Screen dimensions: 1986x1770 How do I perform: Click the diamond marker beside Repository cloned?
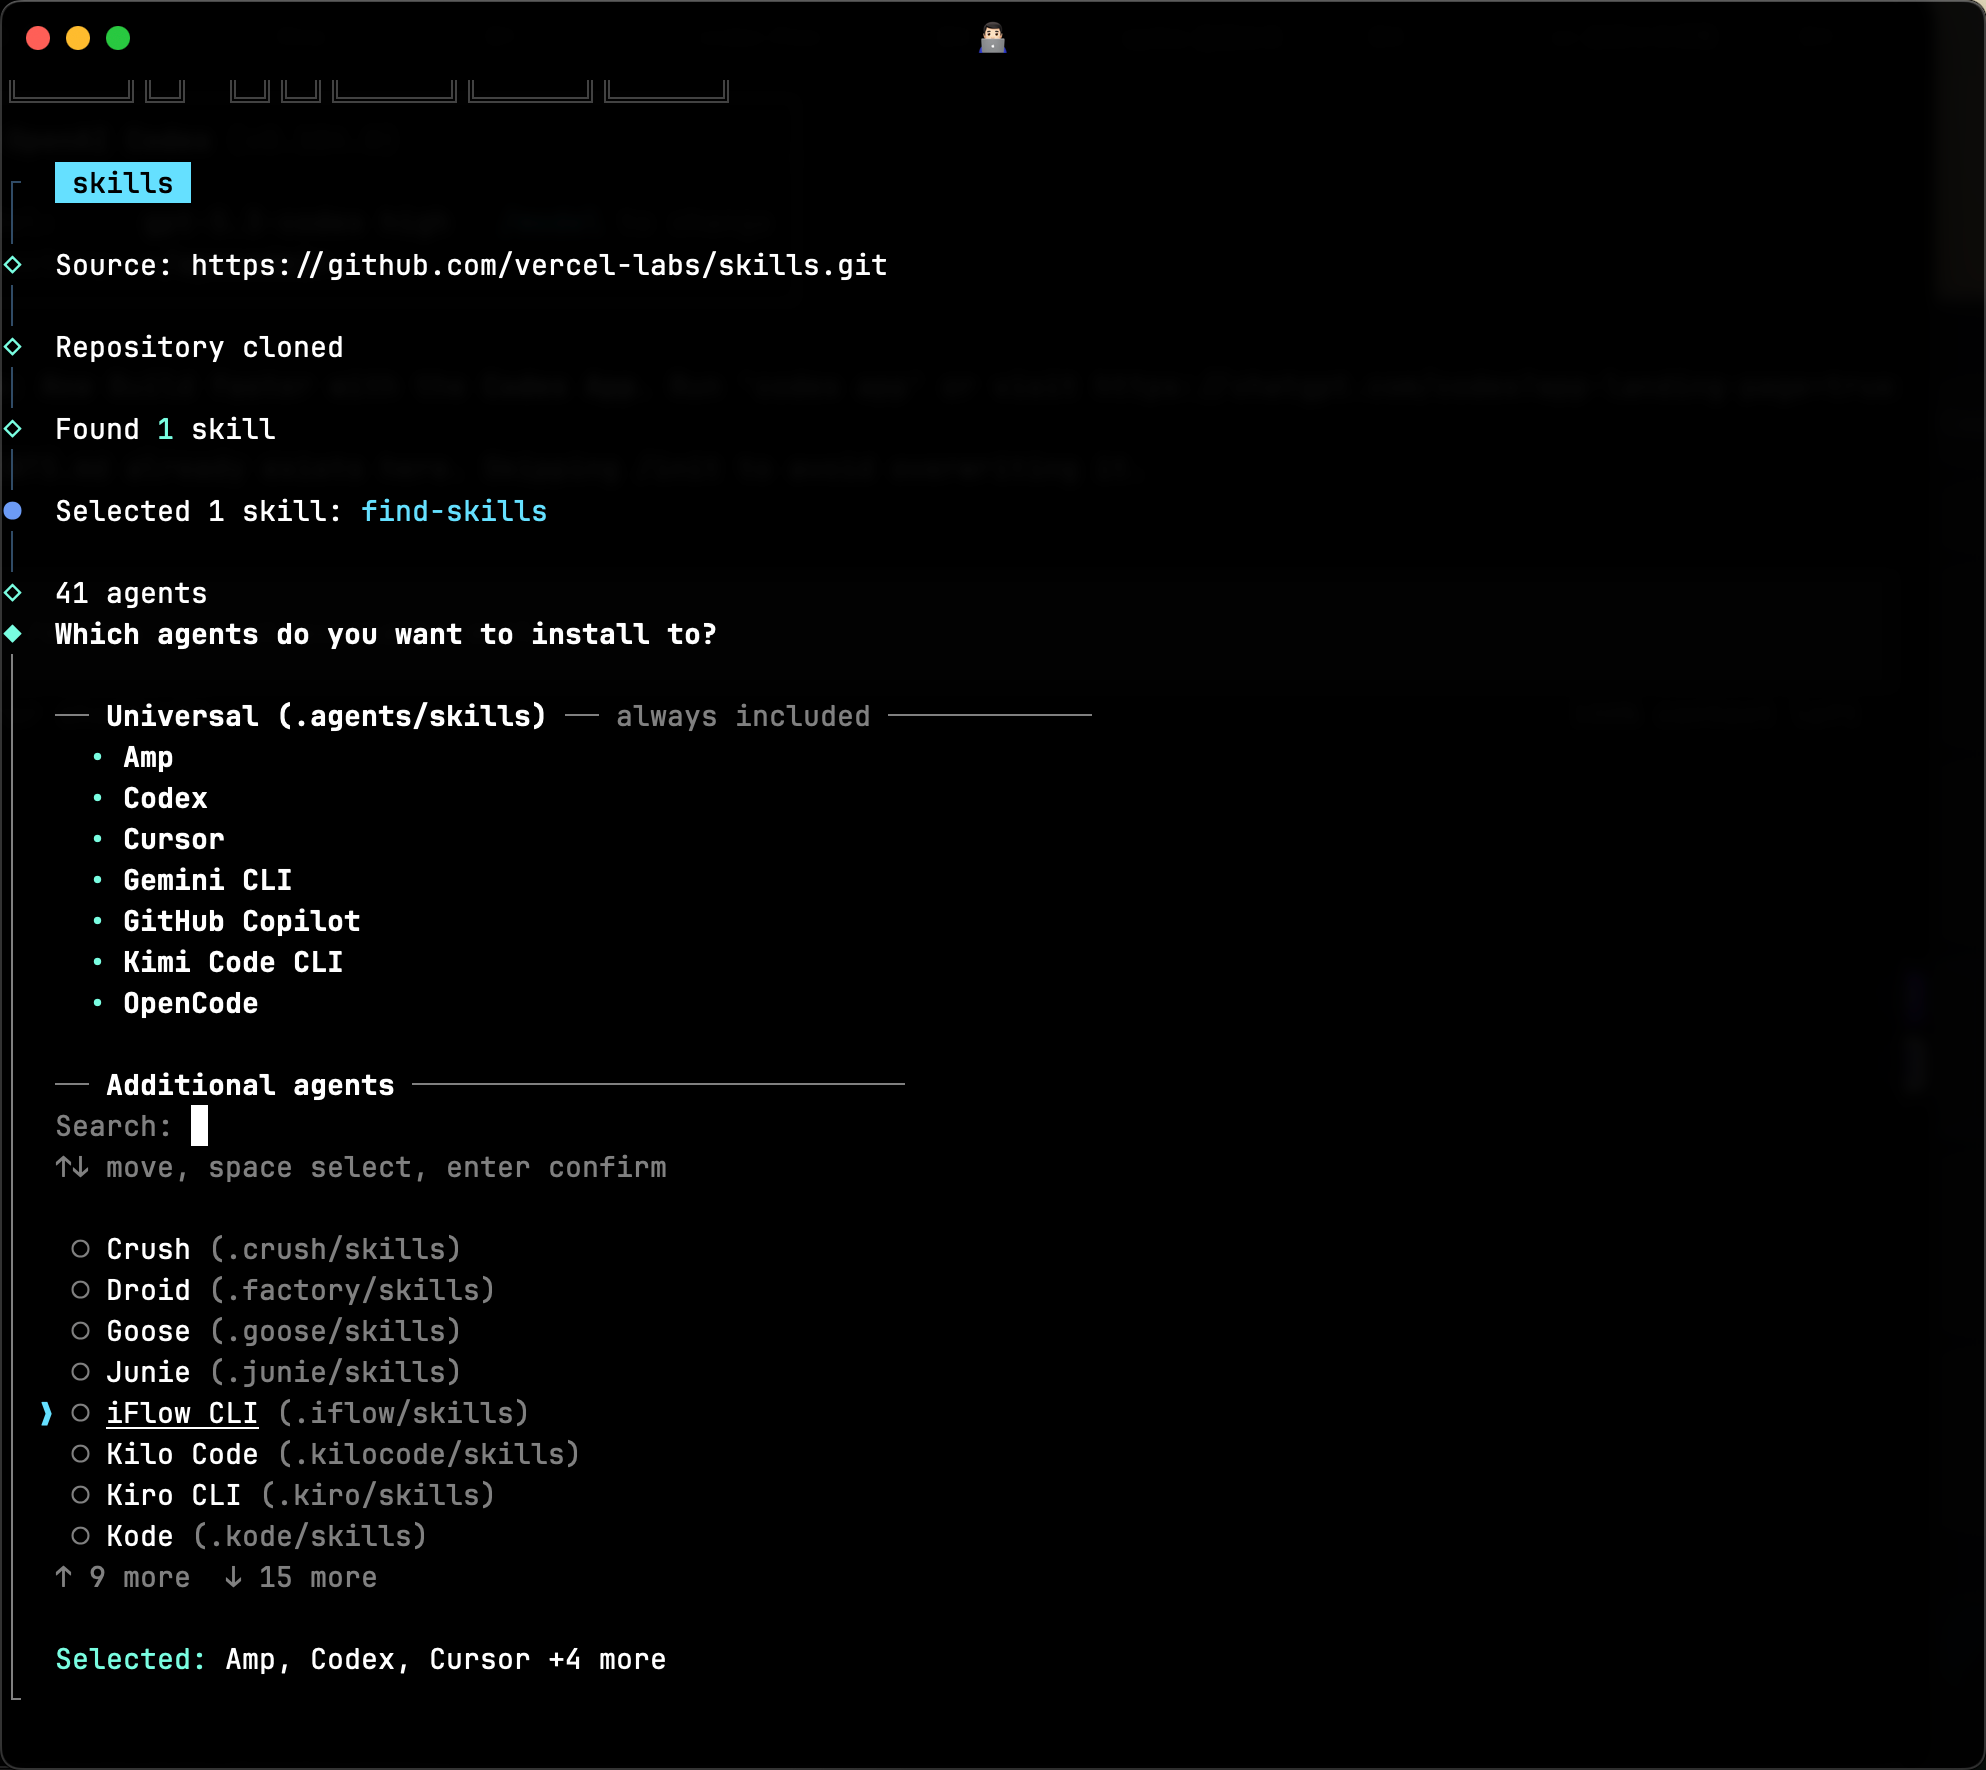point(13,347)
